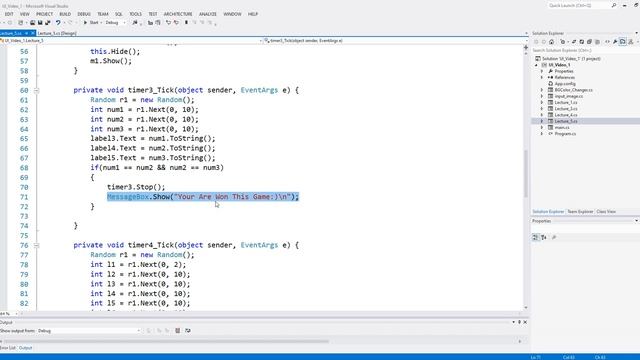Expand the BGColor_Changer.cs node
Viewport: 640px width, 360px height.
tap(542, 90)
